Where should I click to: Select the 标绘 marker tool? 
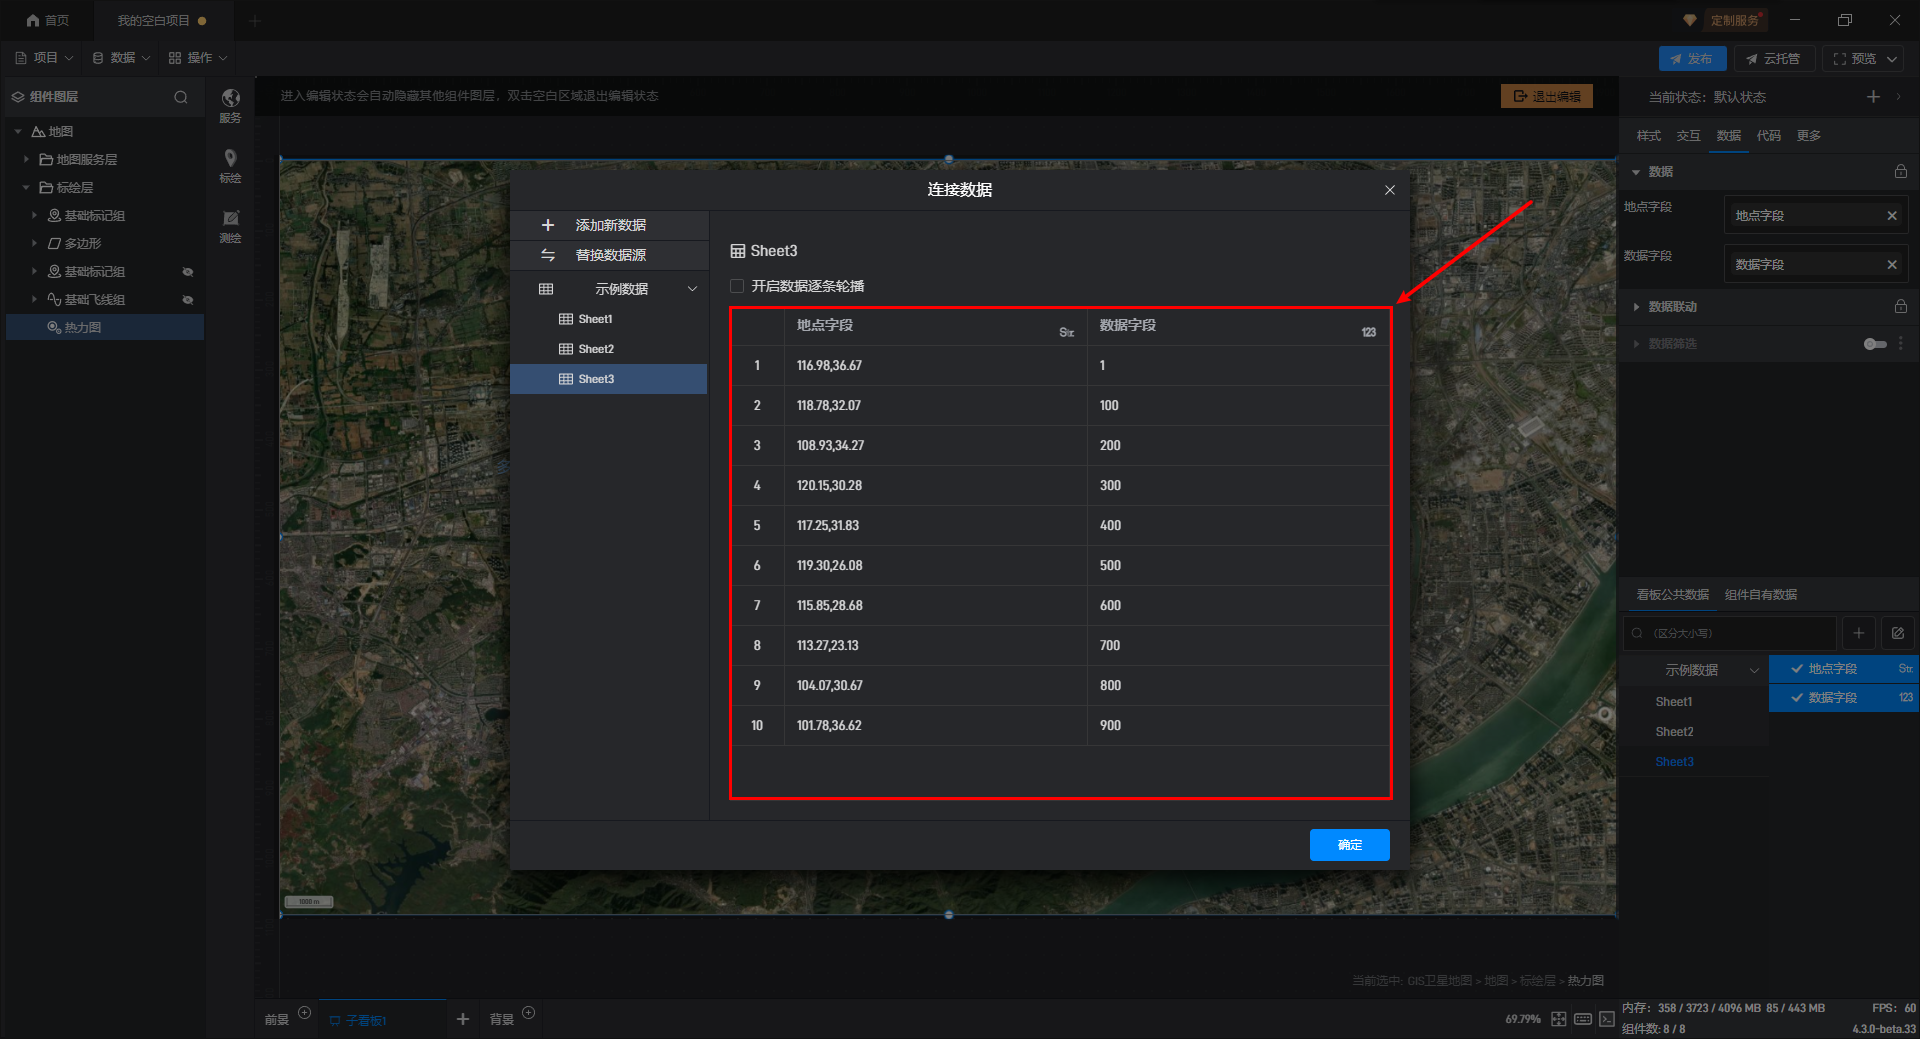[x=230, y=165]
